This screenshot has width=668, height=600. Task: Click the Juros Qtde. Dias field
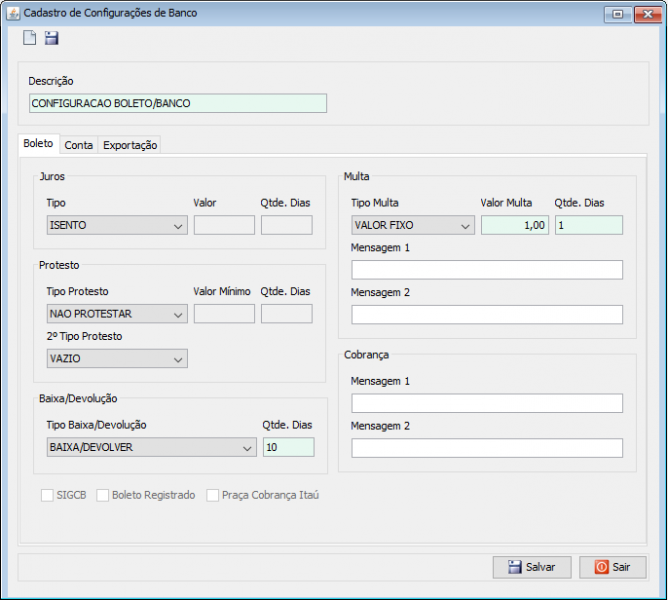[x=287, y=225]
